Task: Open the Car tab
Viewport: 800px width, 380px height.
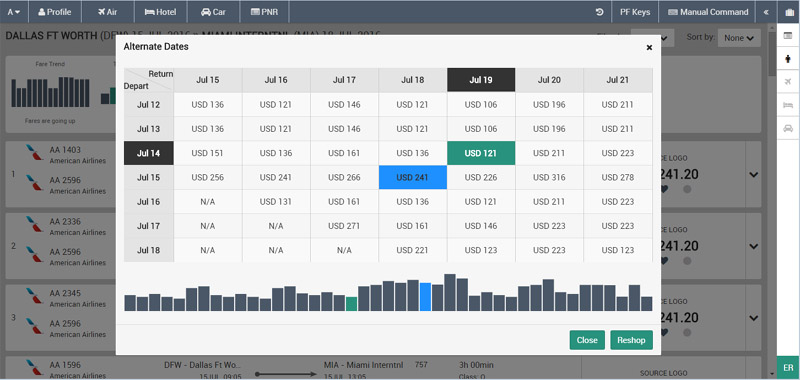Action: [x=213, y=12]
